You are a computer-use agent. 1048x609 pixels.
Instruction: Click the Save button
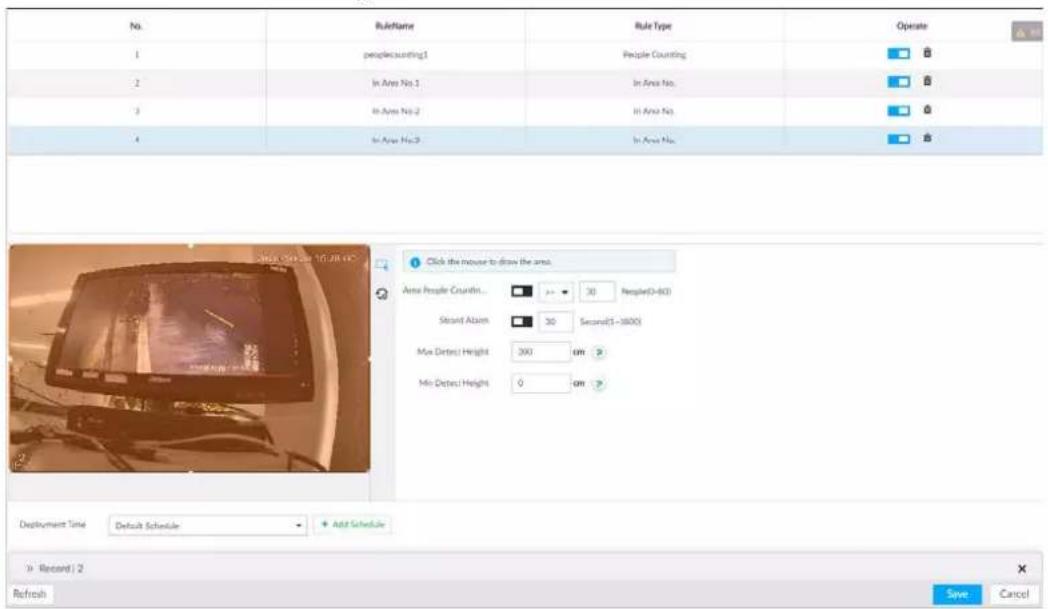coord(957,594)
